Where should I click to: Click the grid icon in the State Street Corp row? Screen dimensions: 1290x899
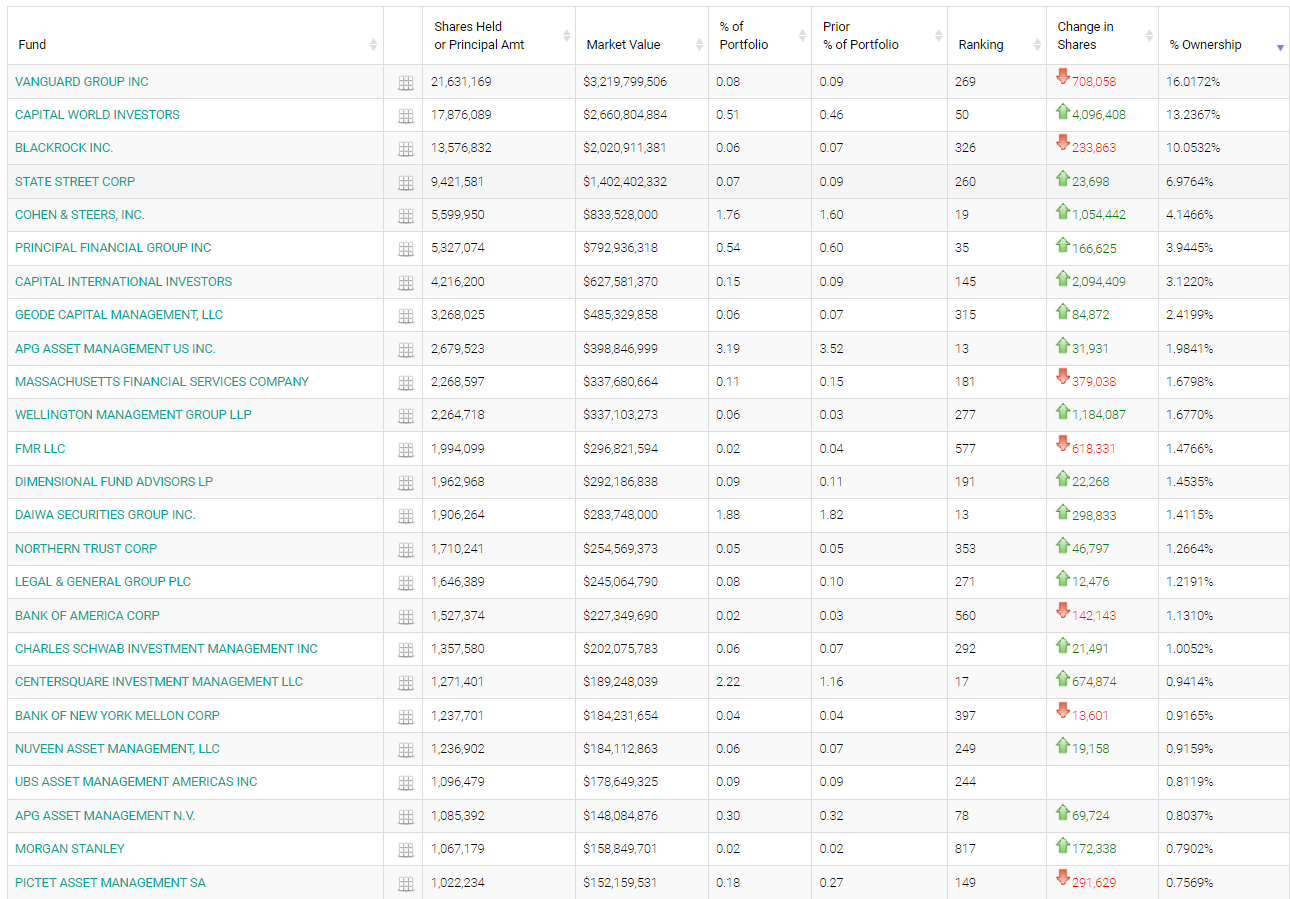click(405, 183)
